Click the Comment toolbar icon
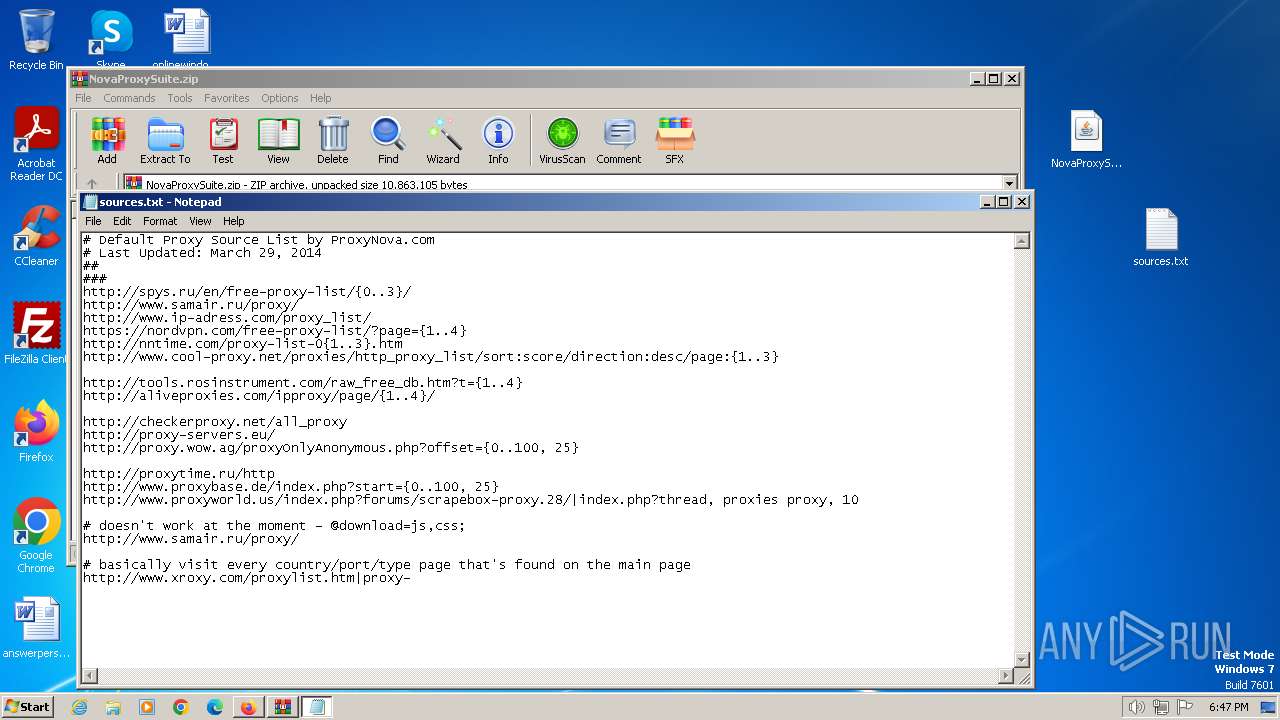Image resolution: width=1280 pixels, height=720 pixels. (619, 140)
